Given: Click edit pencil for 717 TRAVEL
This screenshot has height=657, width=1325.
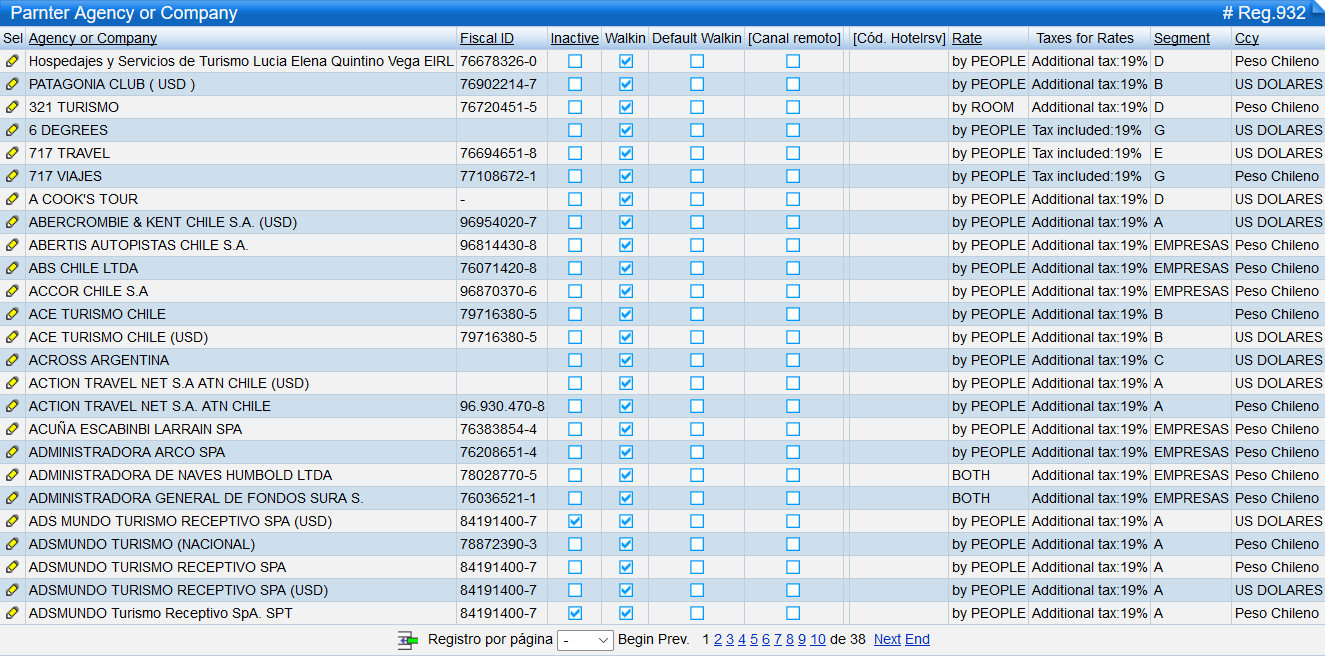Looking at the screenshot, I should coord(12,153).
